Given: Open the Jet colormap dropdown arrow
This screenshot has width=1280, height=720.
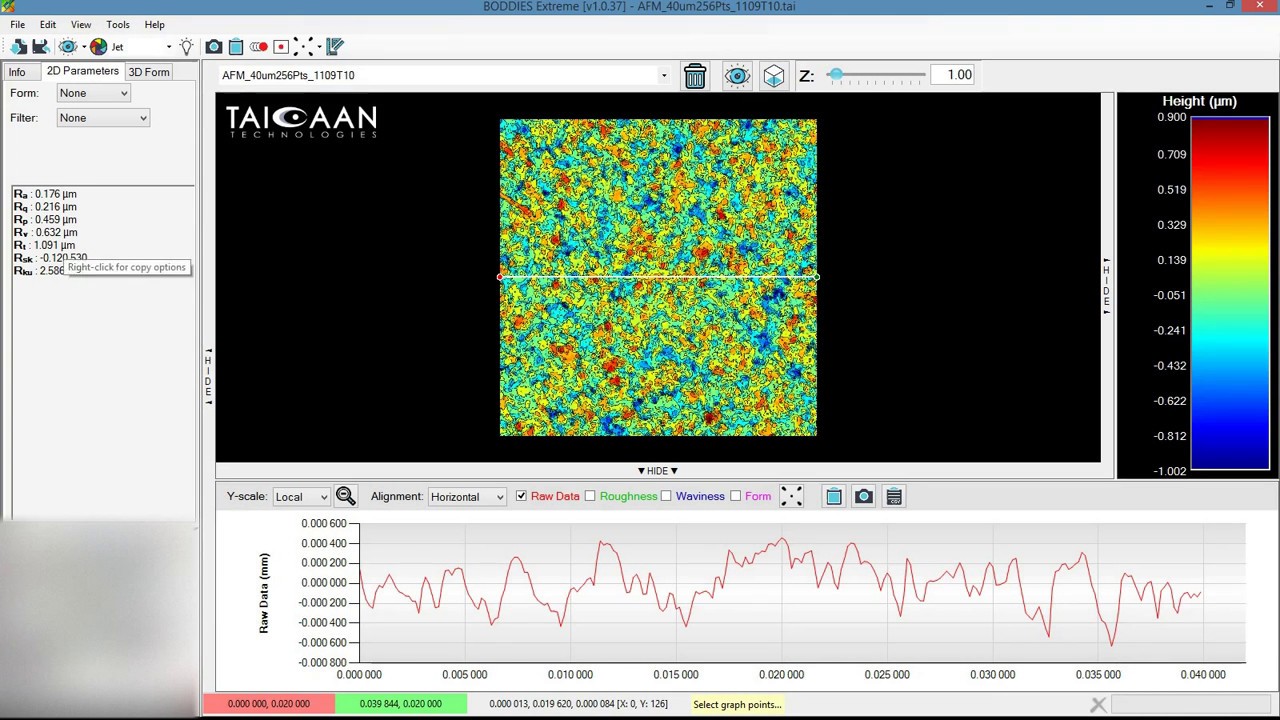Looking at the screenshot, I should coord(168,47).
